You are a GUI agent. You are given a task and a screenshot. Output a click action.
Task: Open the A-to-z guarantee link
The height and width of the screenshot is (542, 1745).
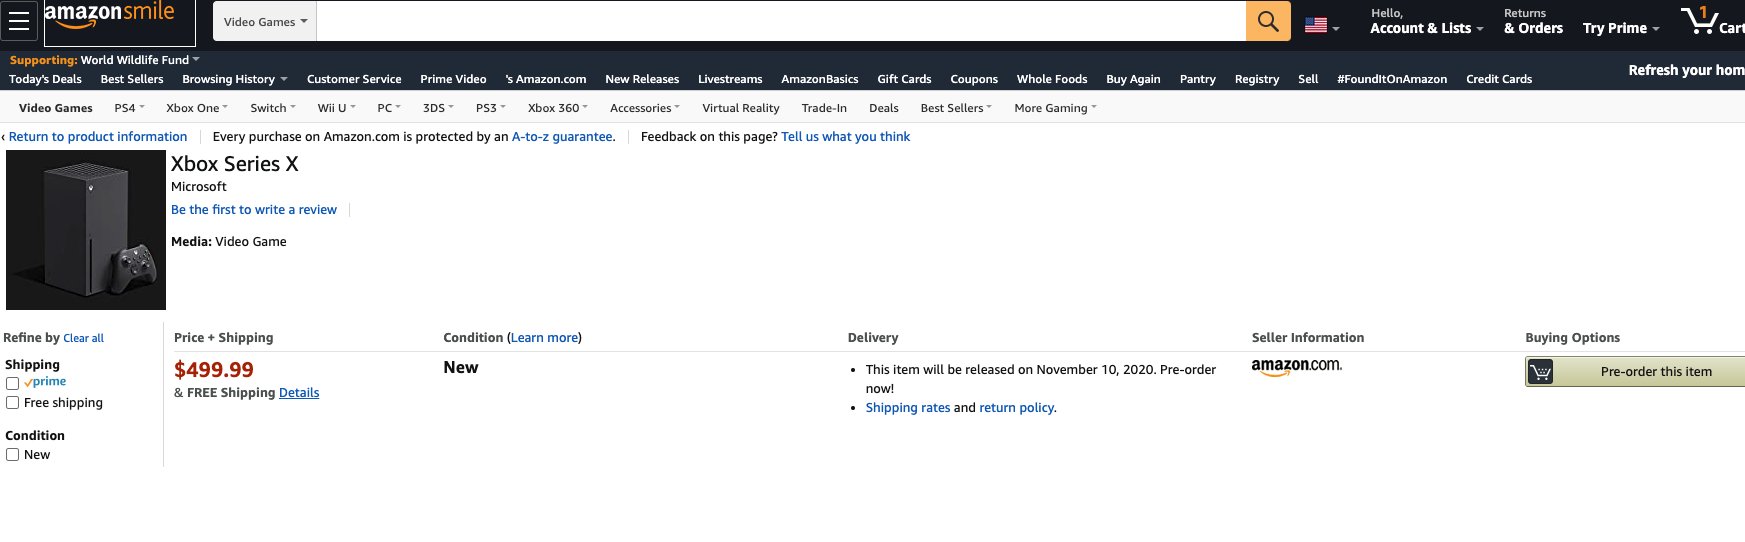pyautogui.click(x=562, y=137)
